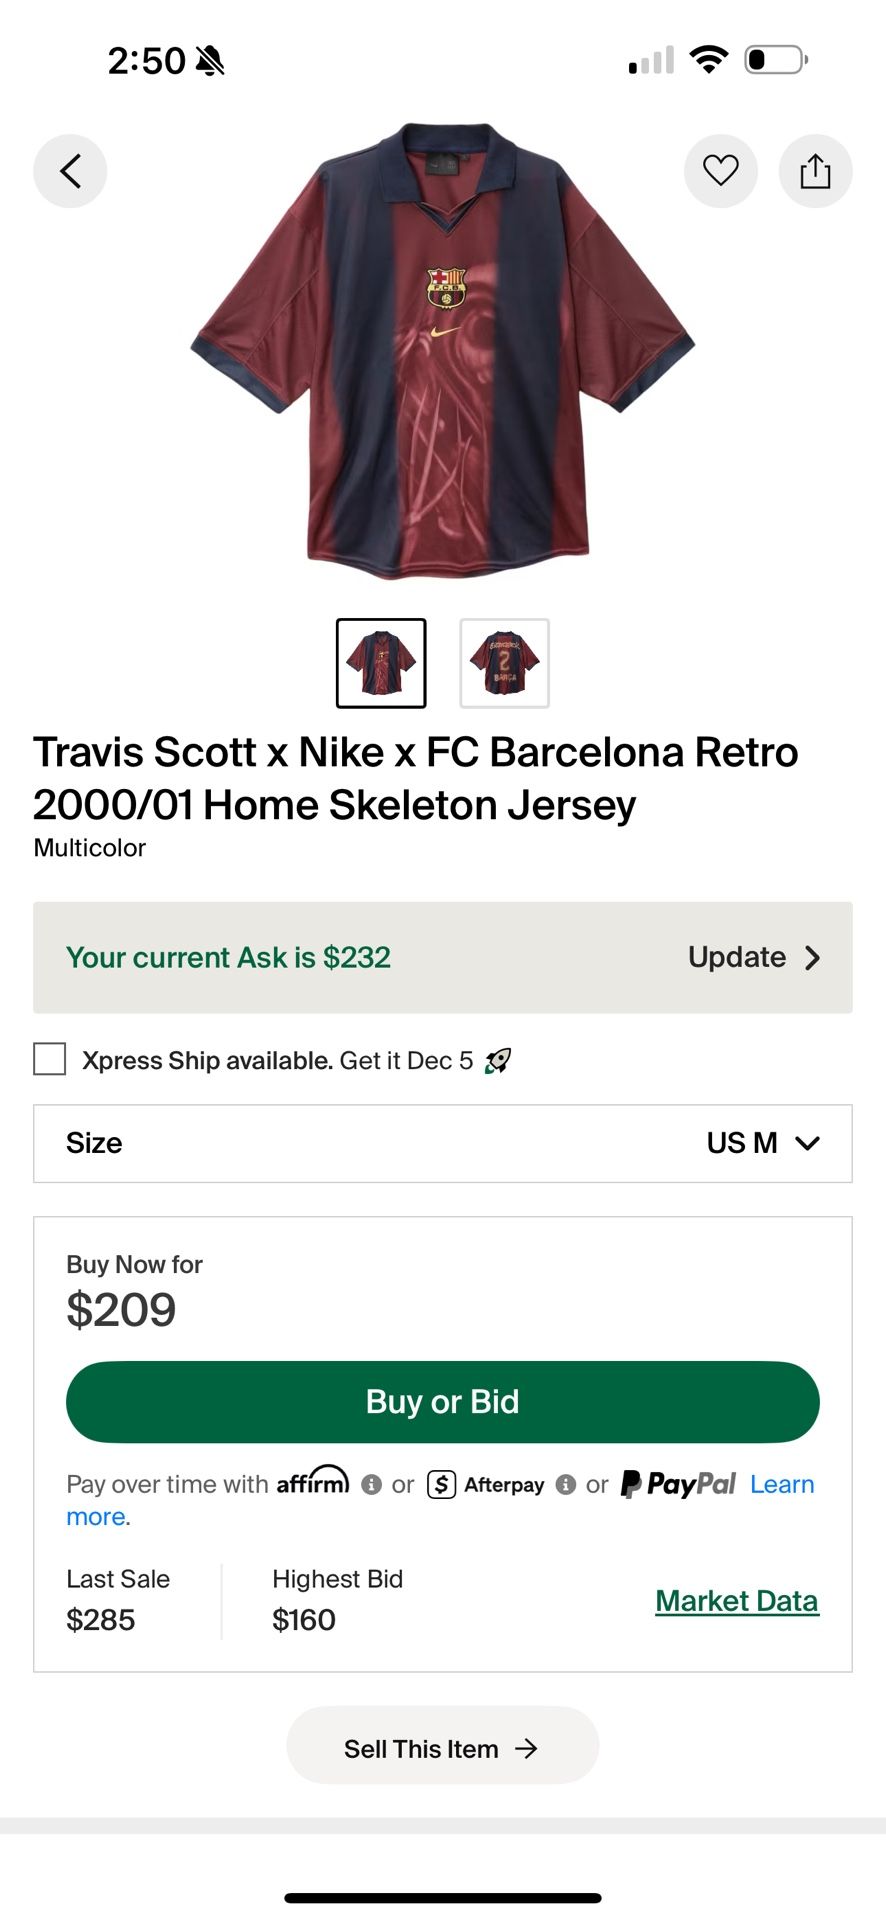Tap the PayPal logo
Image resolution: width=886 pixels, height=1920 pixels.
click(678, 1484)
